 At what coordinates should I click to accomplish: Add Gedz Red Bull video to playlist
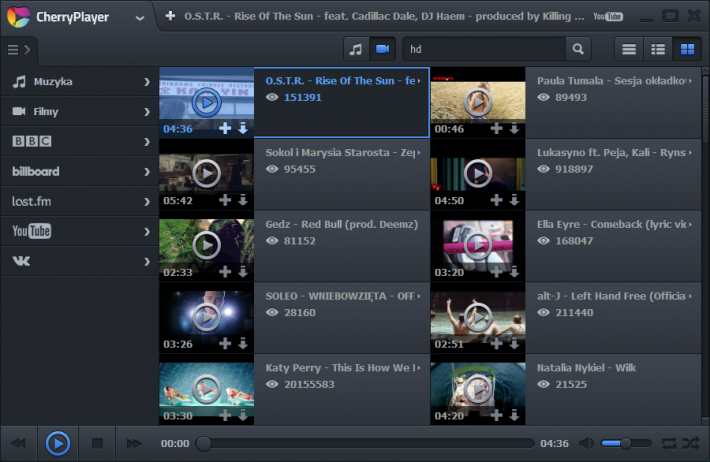[225, 271]
